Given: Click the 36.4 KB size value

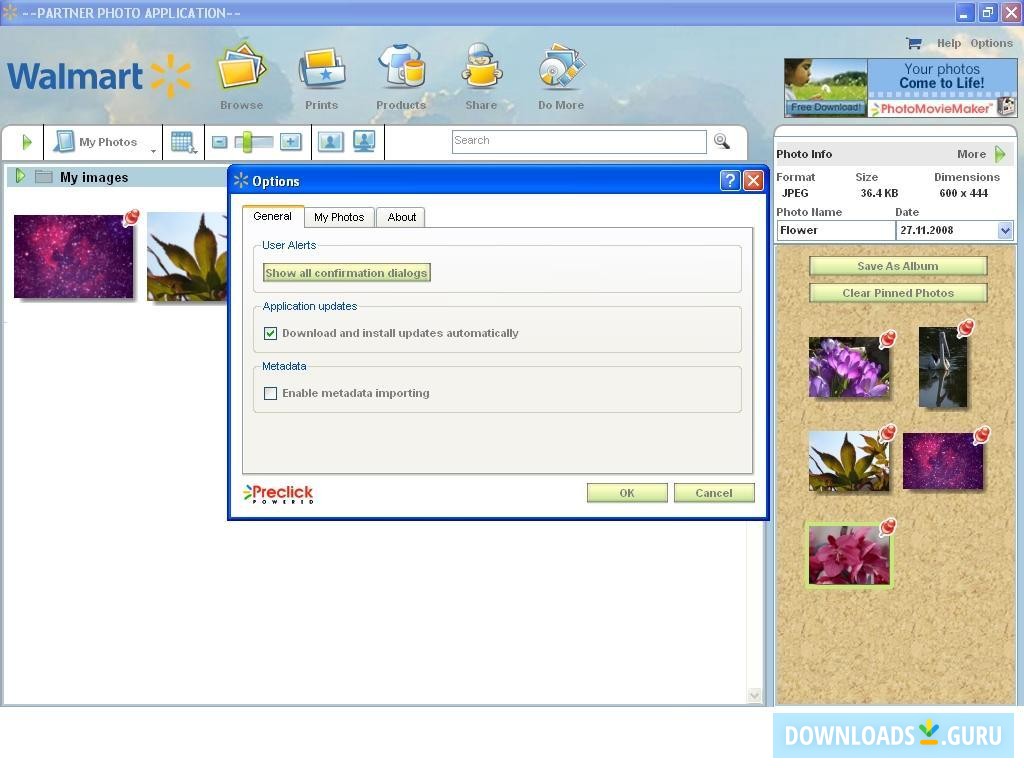Looking at the screenshot, I should (x=879, y=193).
